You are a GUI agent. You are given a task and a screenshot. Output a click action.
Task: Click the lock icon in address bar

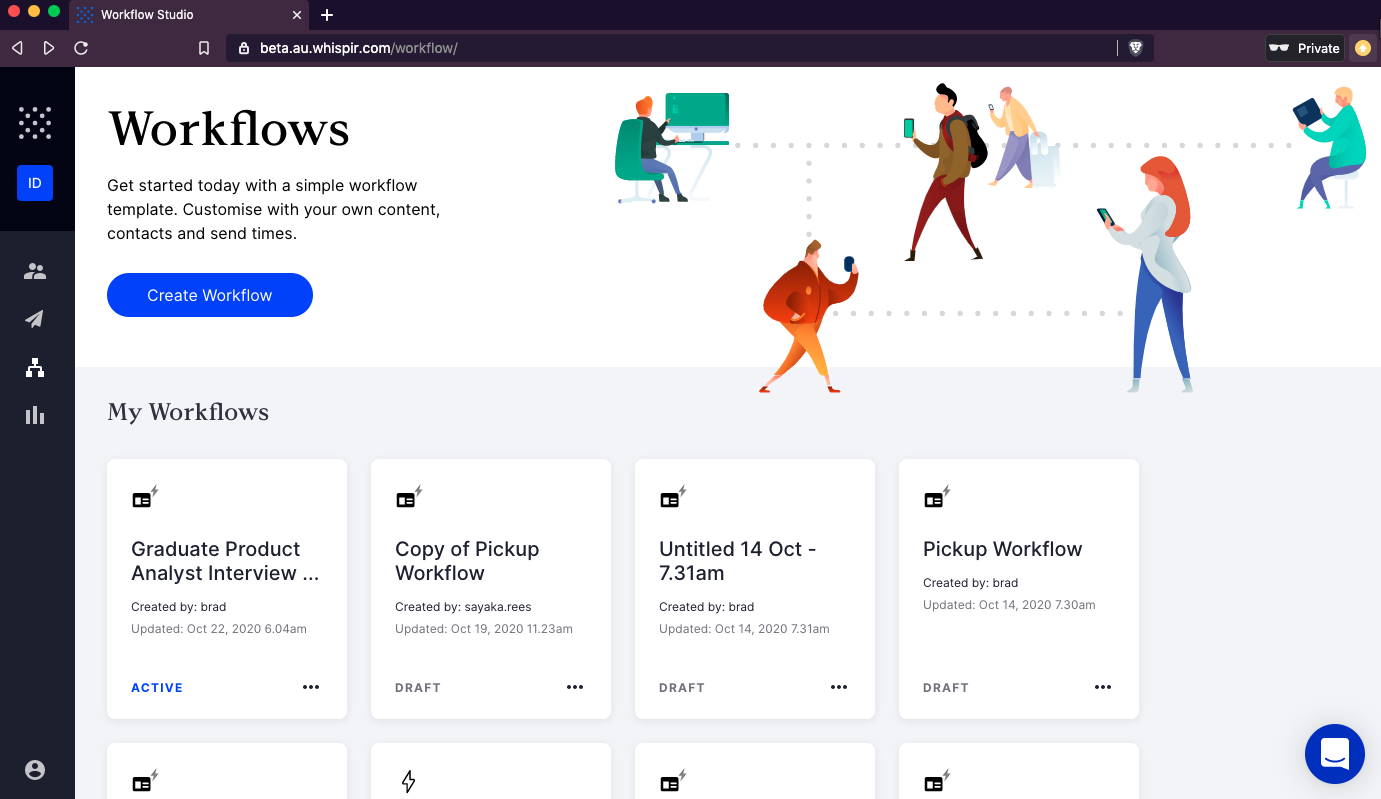tap(243, 48)
